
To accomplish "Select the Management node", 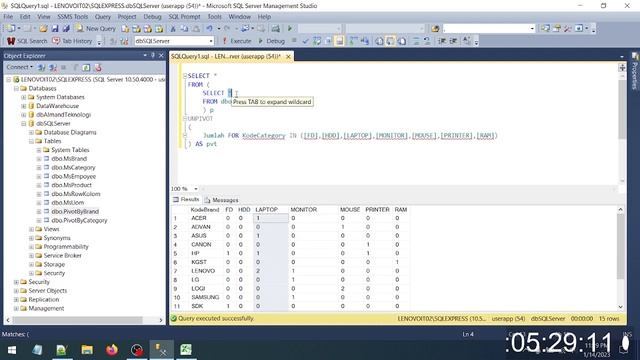I will point(46,308).
